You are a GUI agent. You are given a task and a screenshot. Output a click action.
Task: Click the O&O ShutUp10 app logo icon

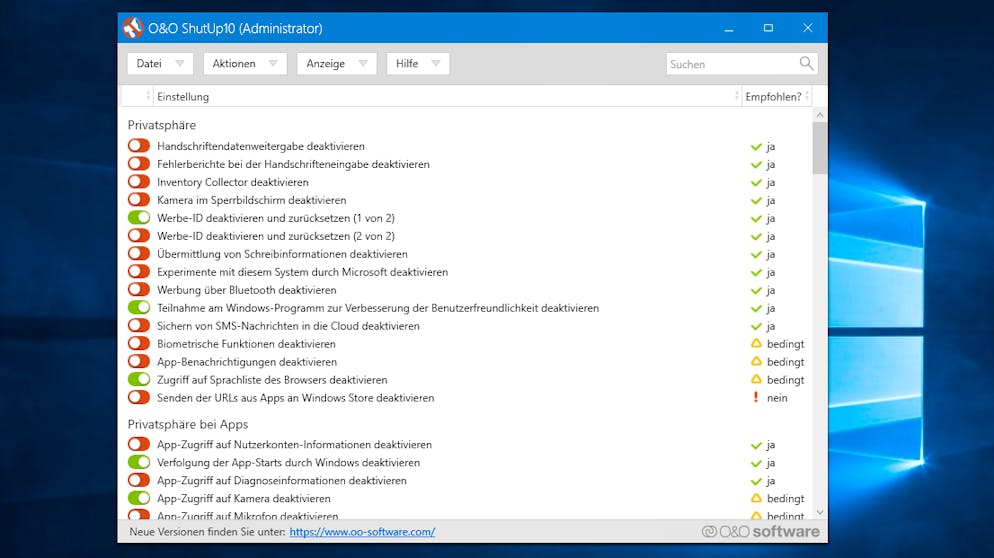[x=132, y=28]
